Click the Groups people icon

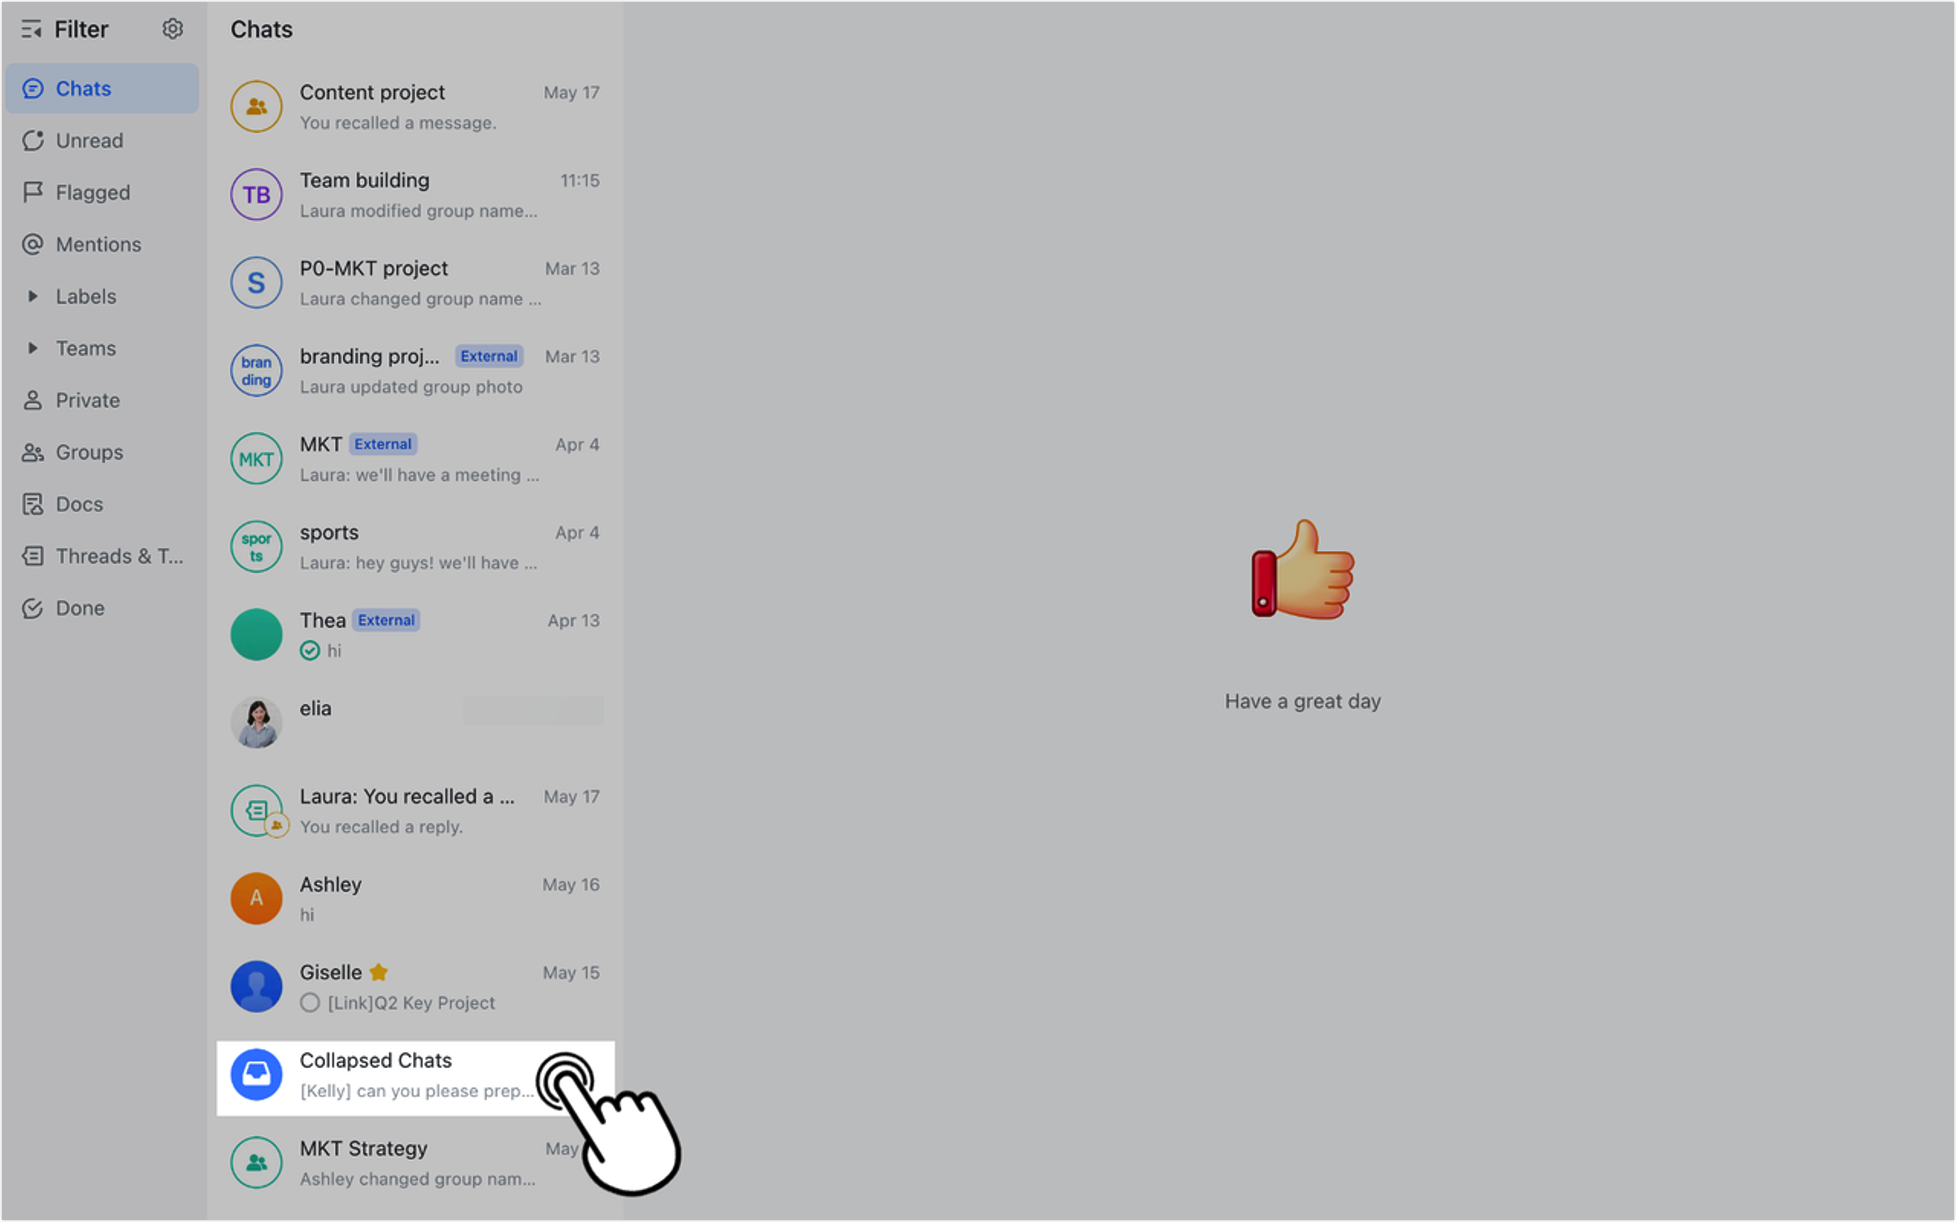click(x=33, y=452)
